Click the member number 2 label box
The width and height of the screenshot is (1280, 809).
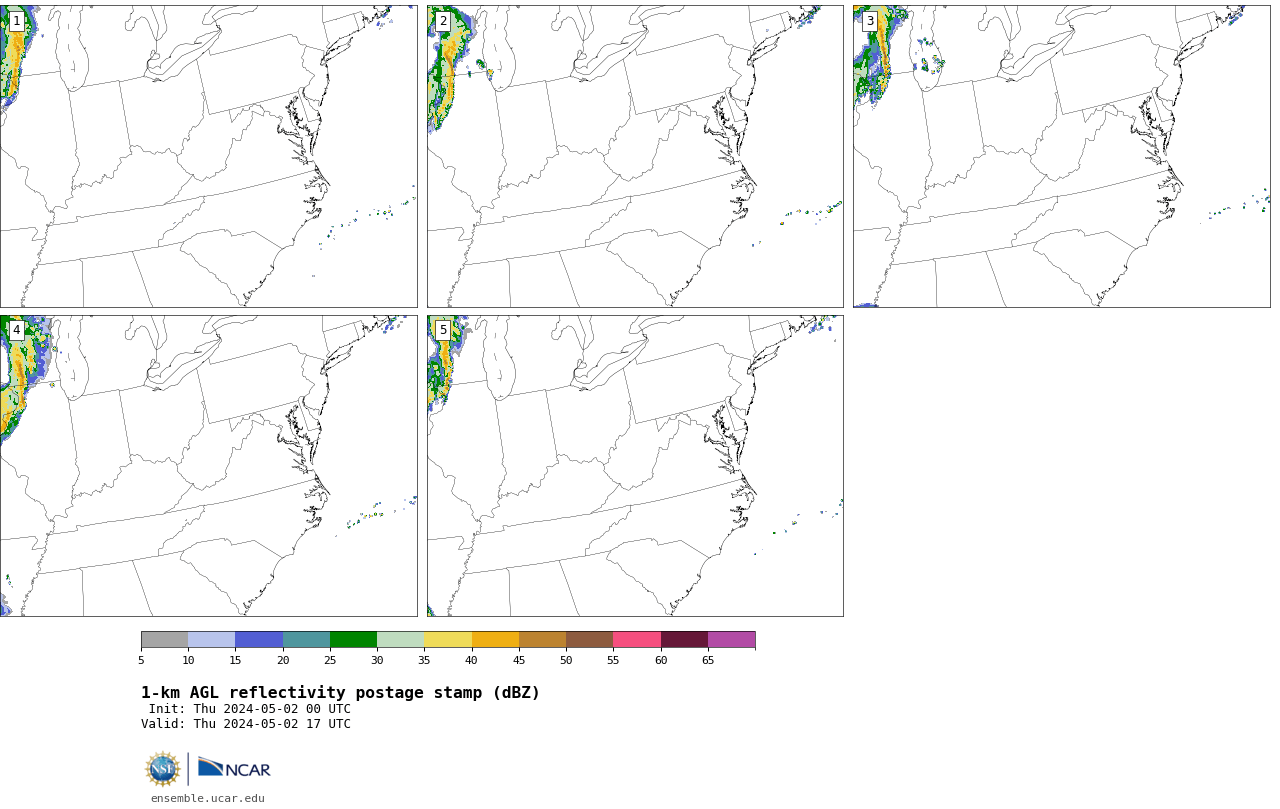443,21
